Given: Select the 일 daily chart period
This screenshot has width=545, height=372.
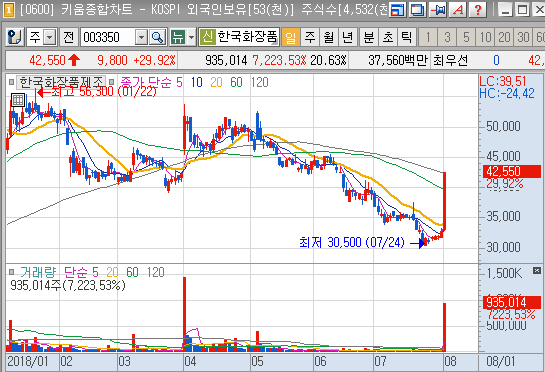Looking at the screenshot, I should click(291, 37).
